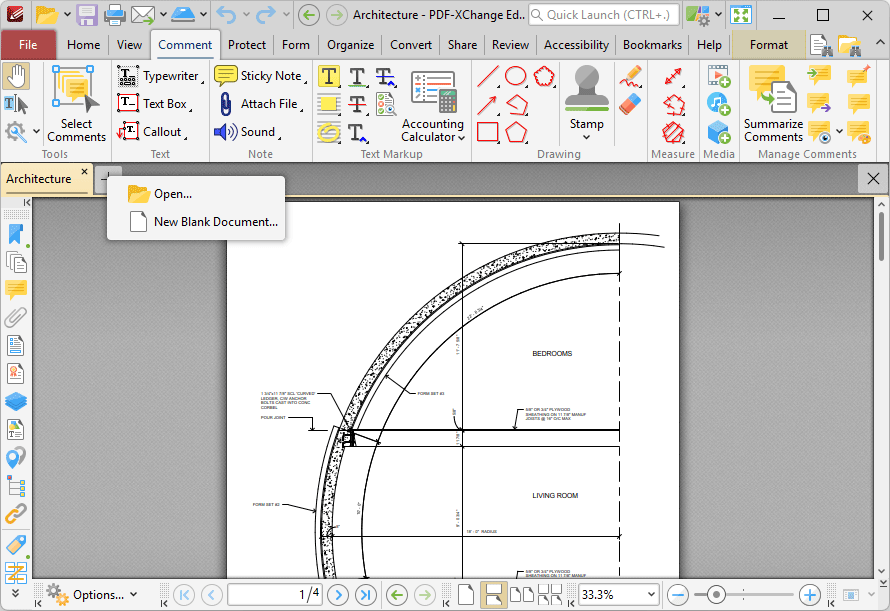Open the Bookmarks pane in sidebar

pyautogui.click(x=16, y=235)
